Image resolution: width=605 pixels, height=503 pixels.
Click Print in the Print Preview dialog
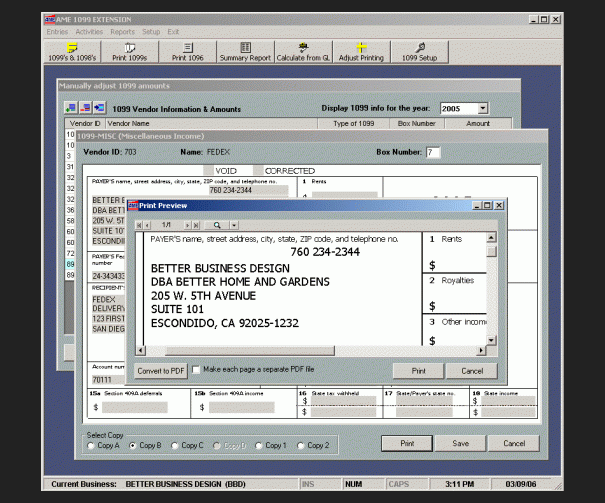coord(419,371)
